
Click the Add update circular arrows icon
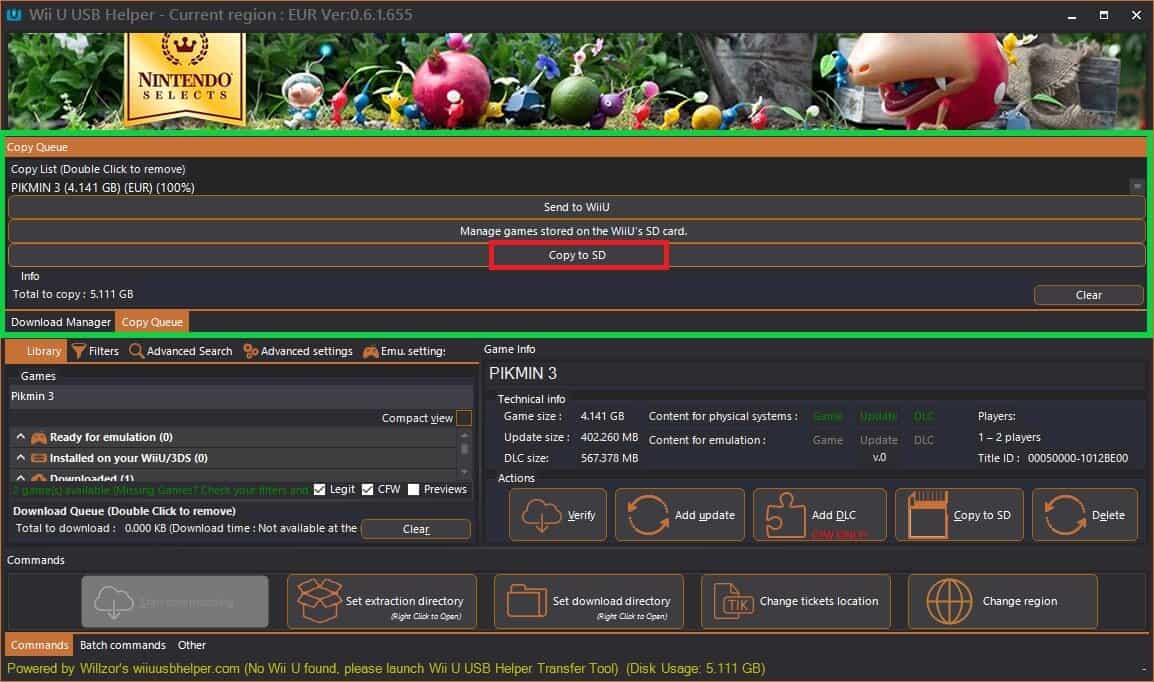point(648,515)
